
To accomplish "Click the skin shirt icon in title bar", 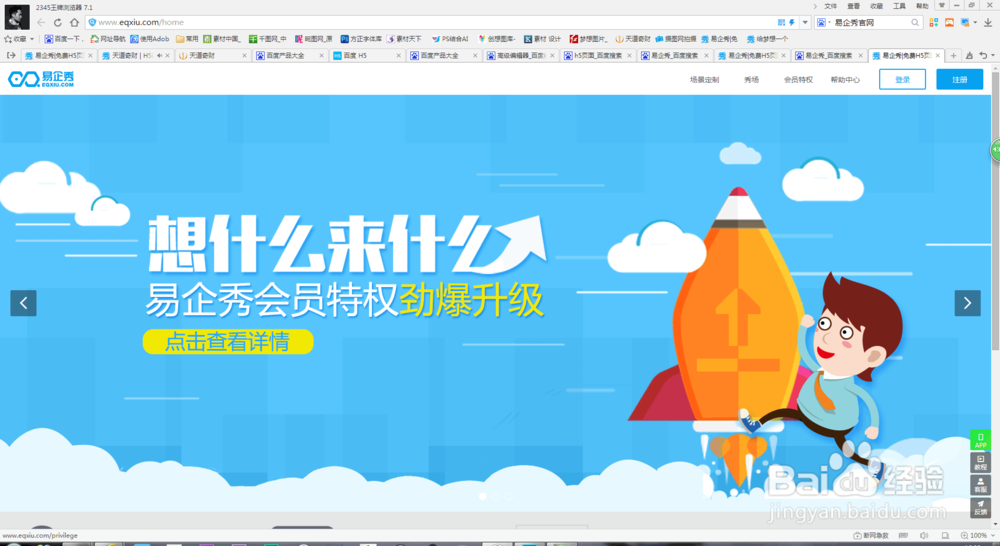I will coord(941,5).
